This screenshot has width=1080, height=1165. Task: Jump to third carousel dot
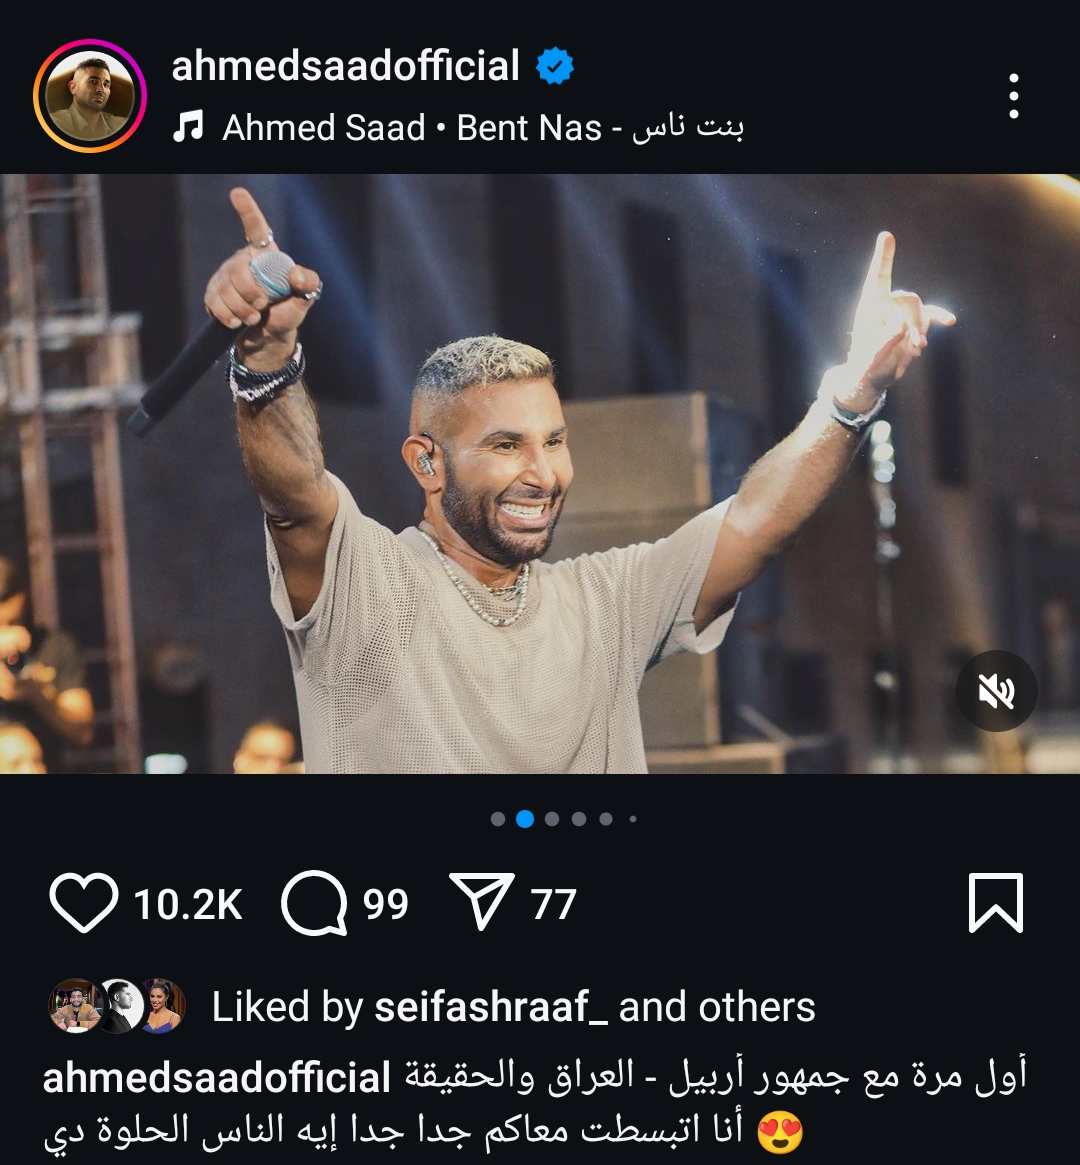point(552,819)
